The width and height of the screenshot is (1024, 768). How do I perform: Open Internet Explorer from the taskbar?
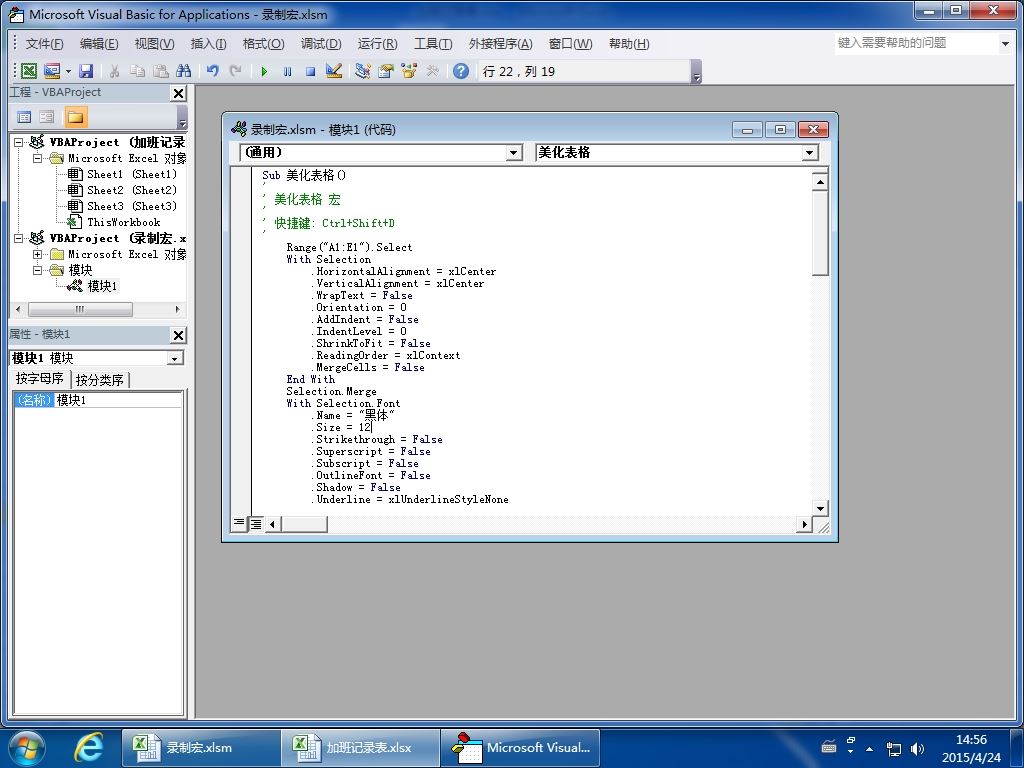pyautogui.click(x=88, y=748)
